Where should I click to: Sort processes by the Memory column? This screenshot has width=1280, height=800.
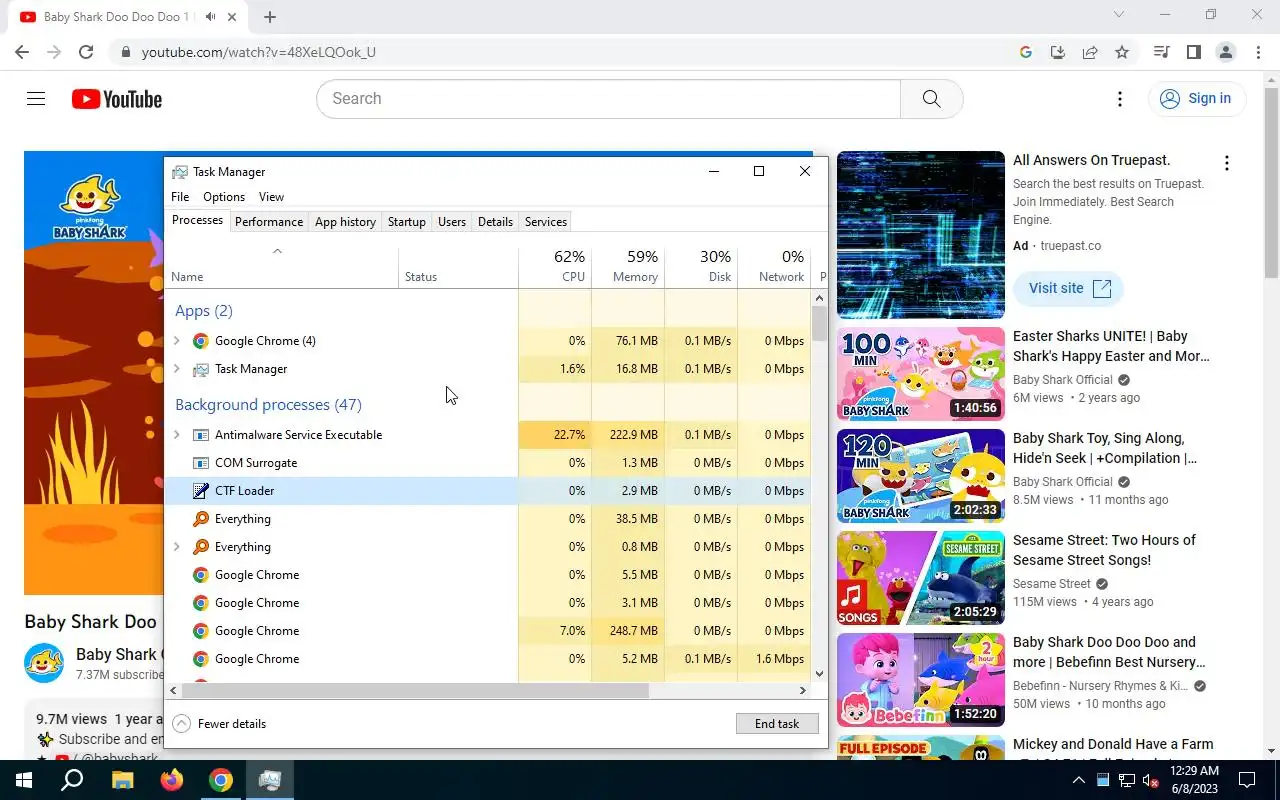(x=628, y=266)
